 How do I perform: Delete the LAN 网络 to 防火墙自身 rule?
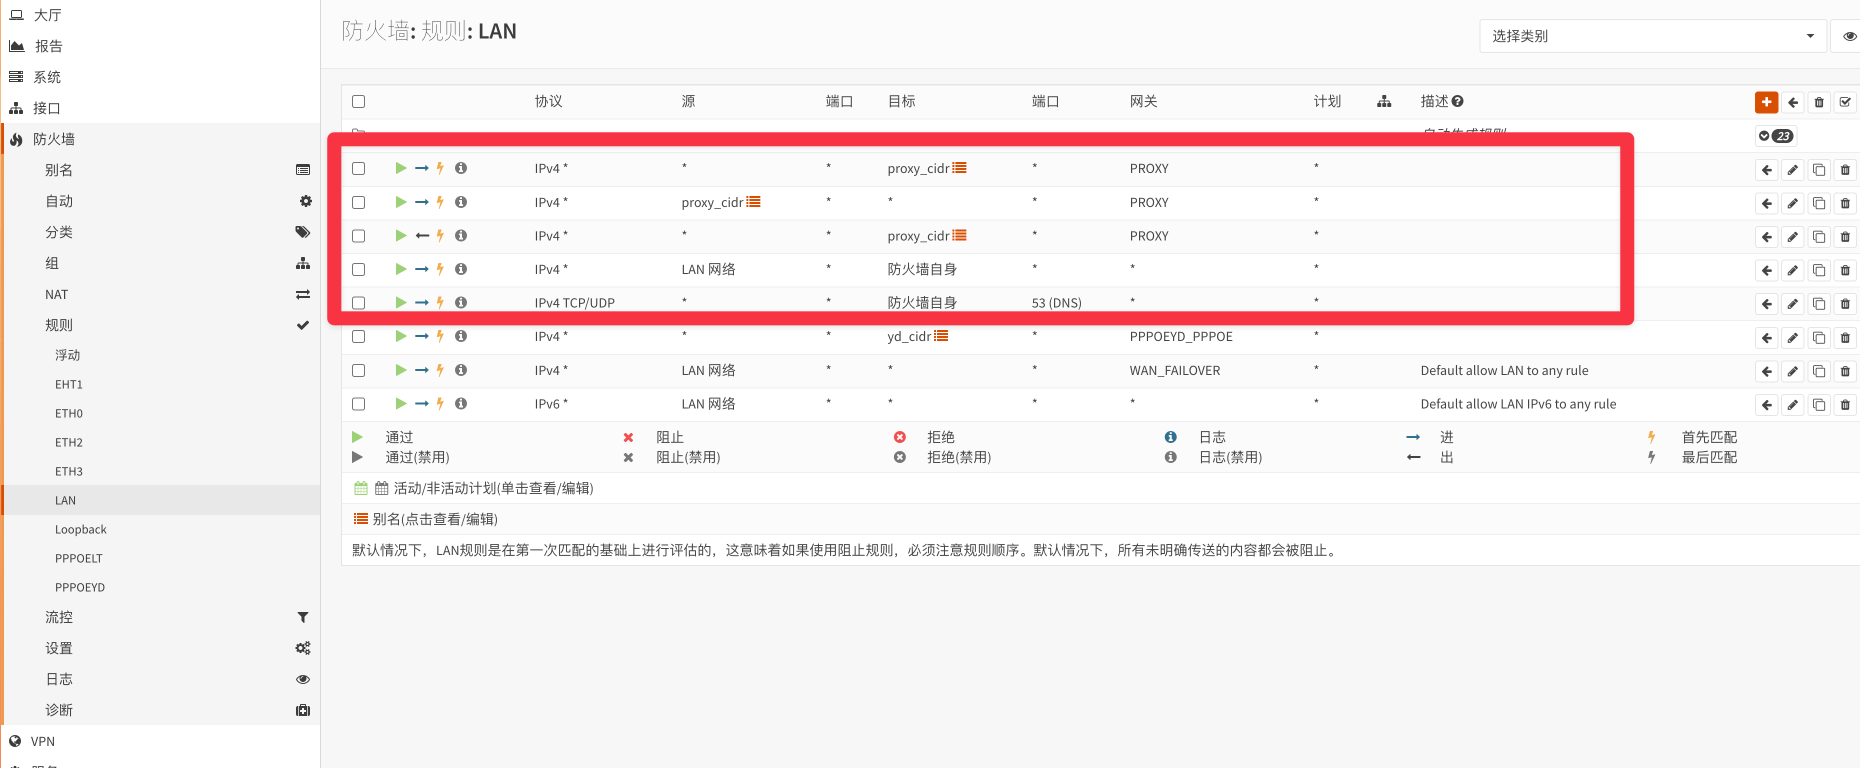coord(1845,271)
